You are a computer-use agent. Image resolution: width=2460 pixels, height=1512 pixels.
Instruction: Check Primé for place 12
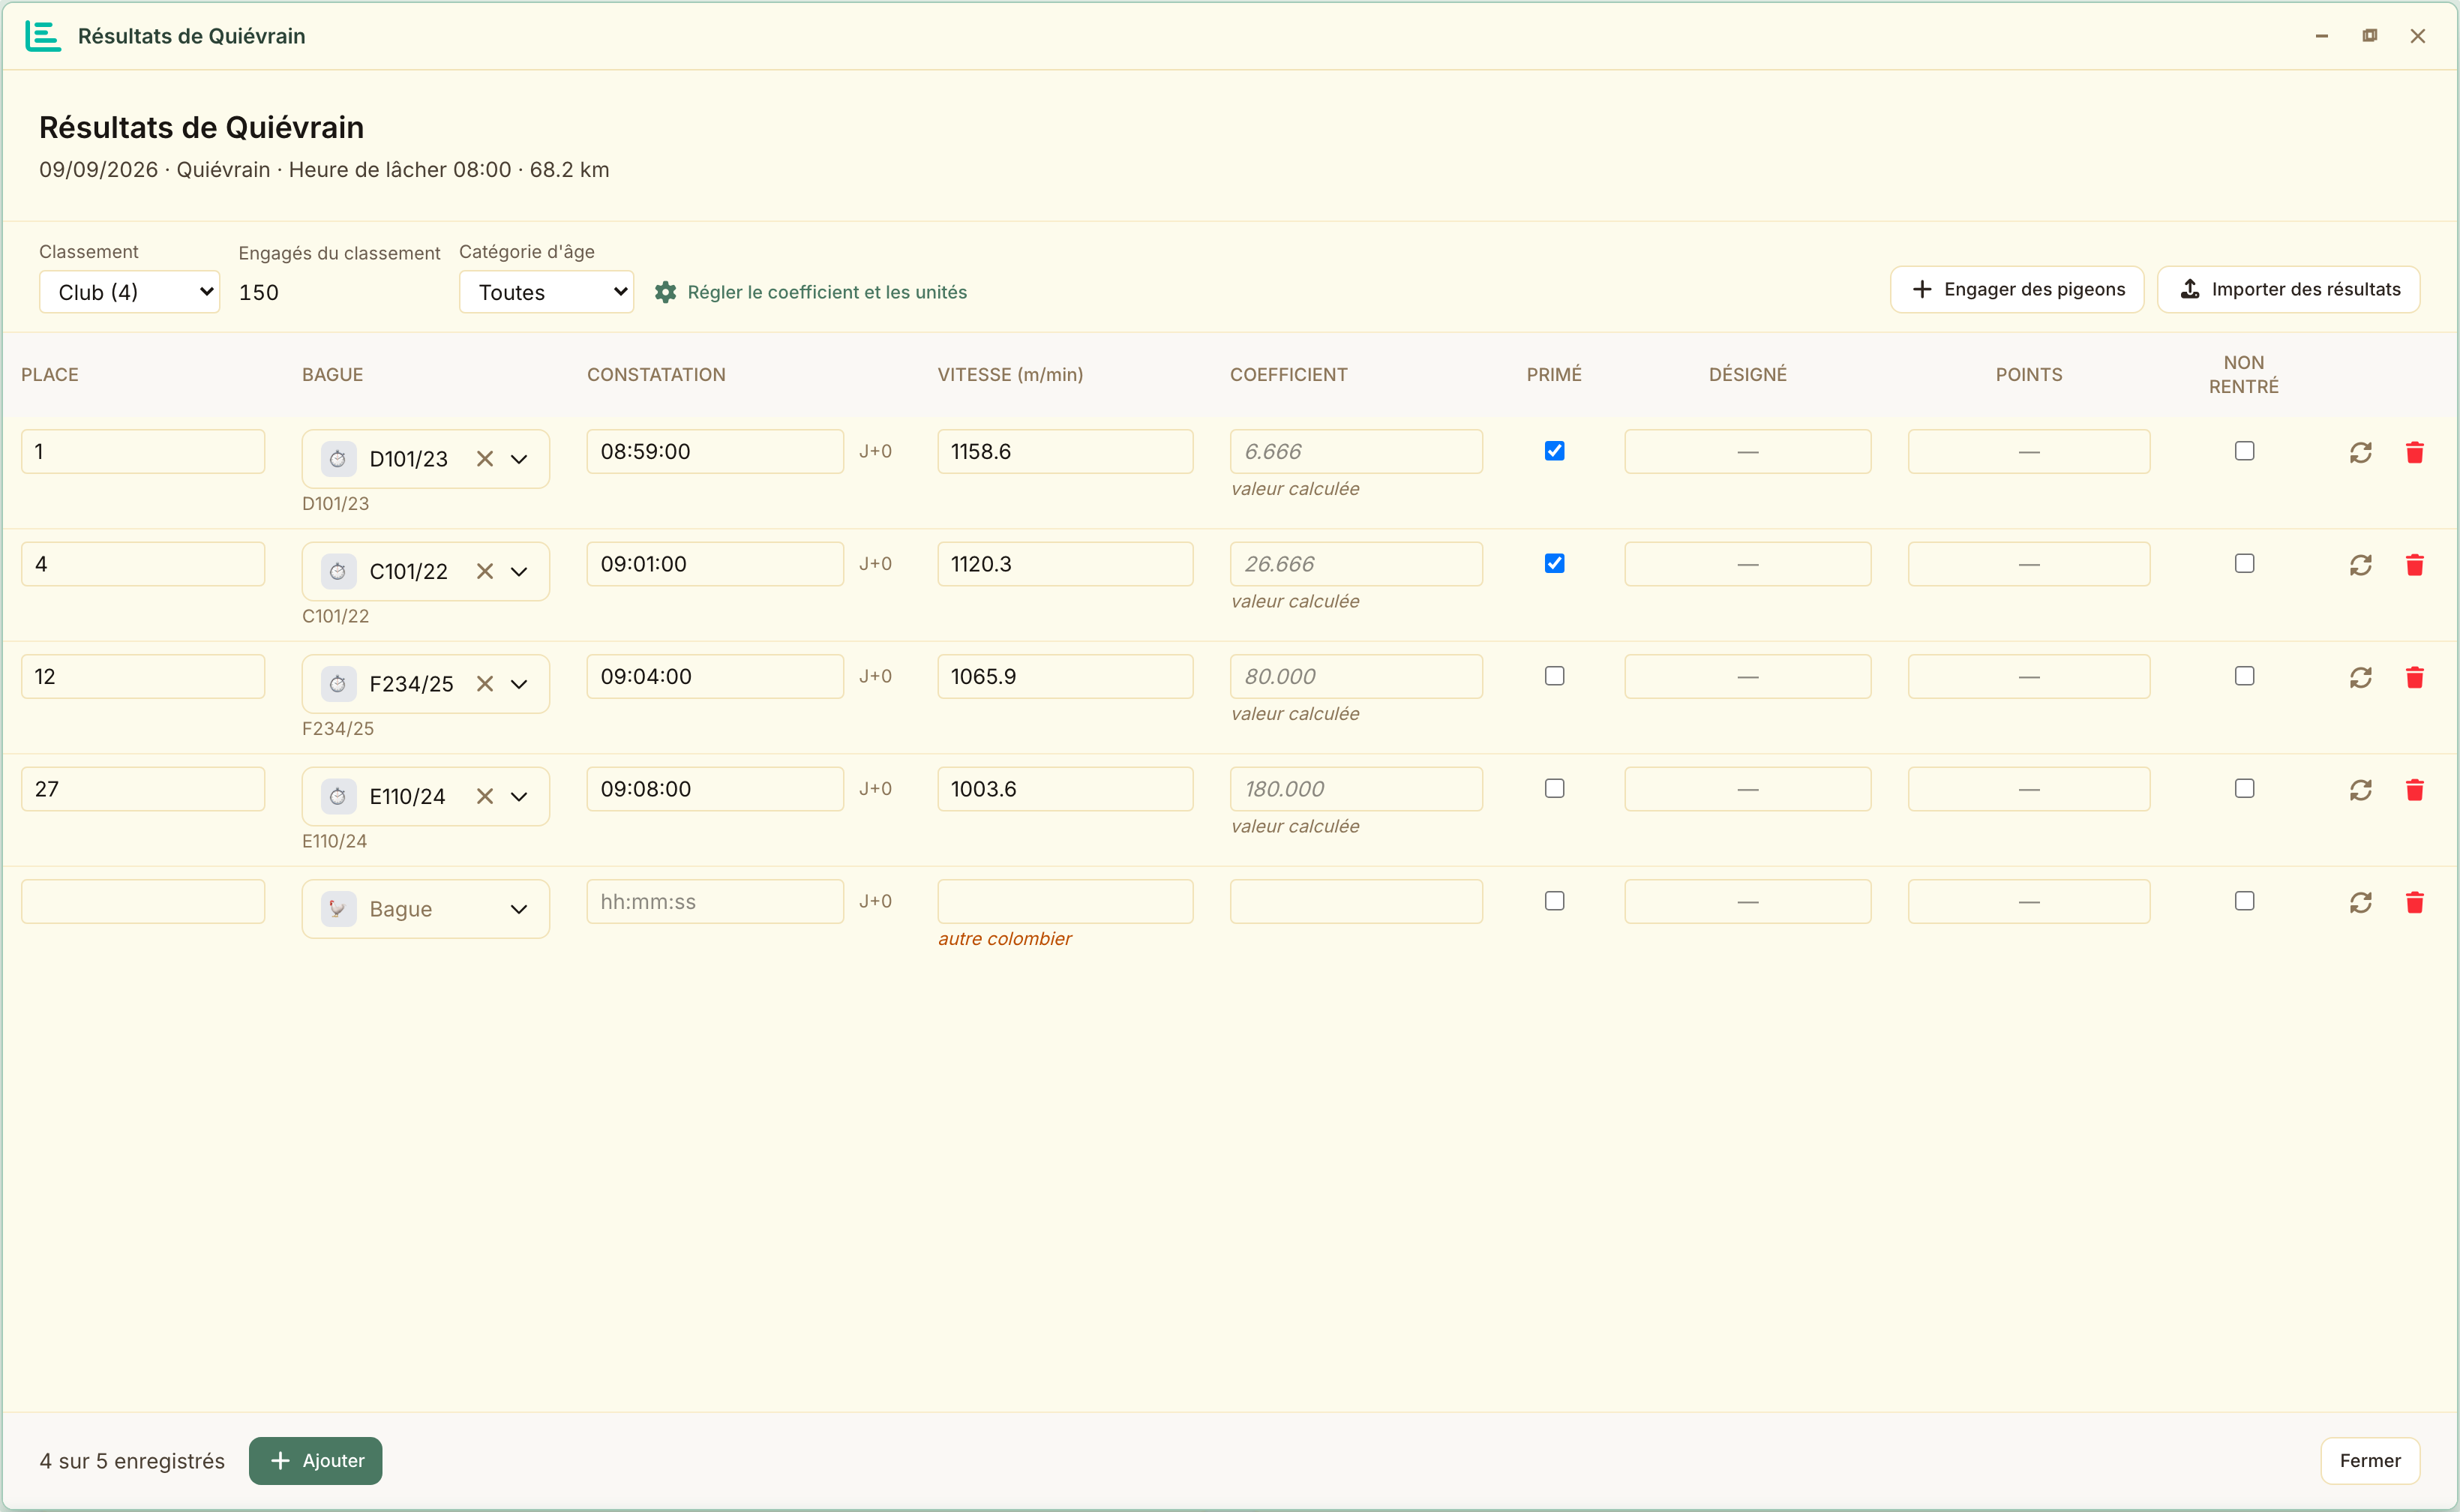pos(1554,676)
